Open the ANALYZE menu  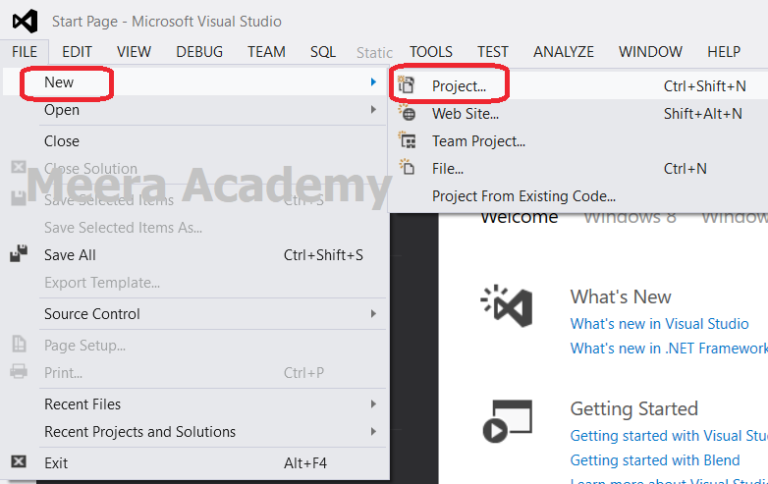563,52
